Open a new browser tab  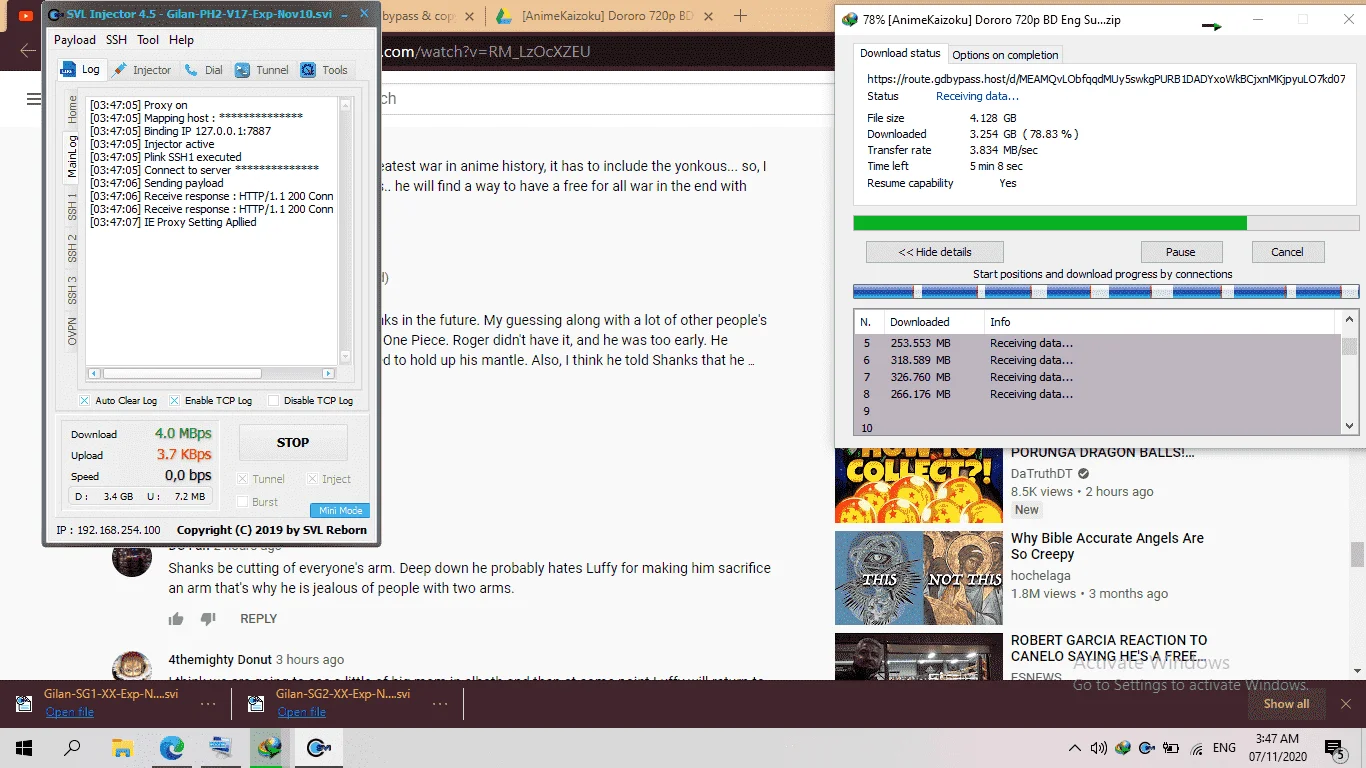coord(740,16)
